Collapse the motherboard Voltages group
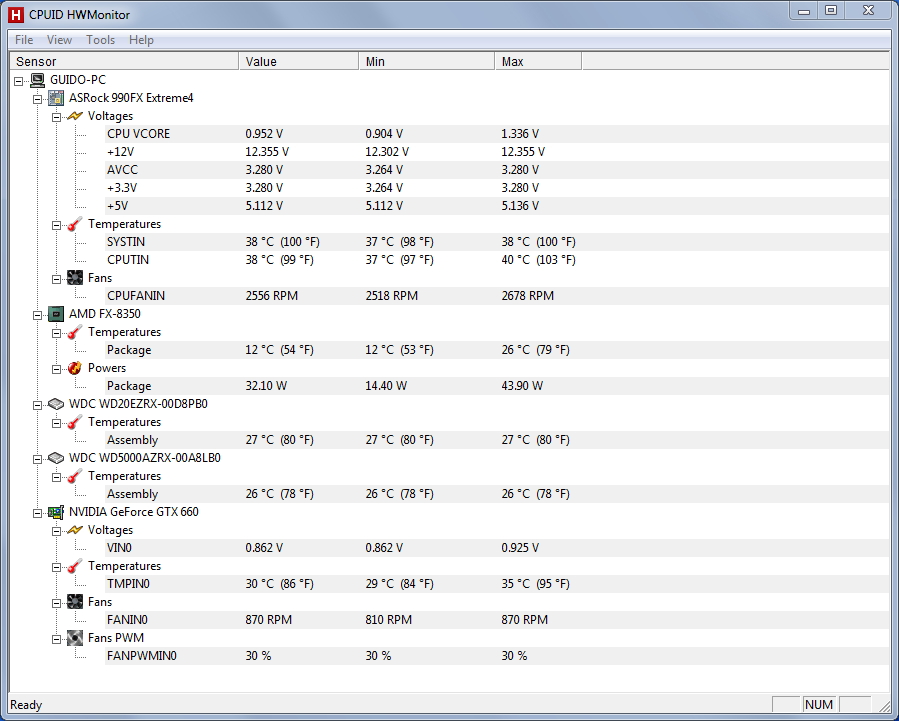 57,117
